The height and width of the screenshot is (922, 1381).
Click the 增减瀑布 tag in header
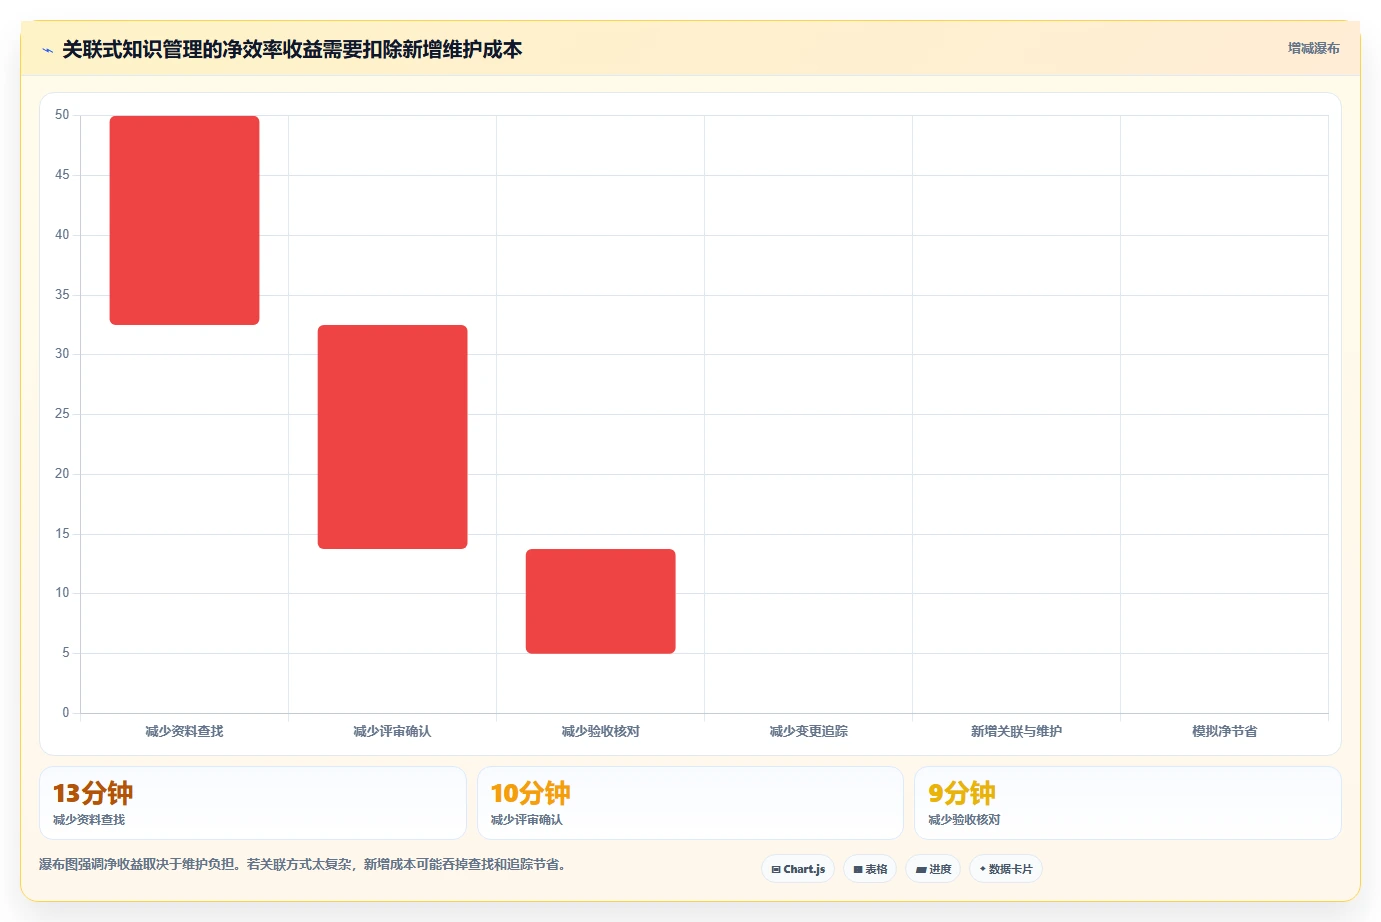click(x=1313, y=48)
